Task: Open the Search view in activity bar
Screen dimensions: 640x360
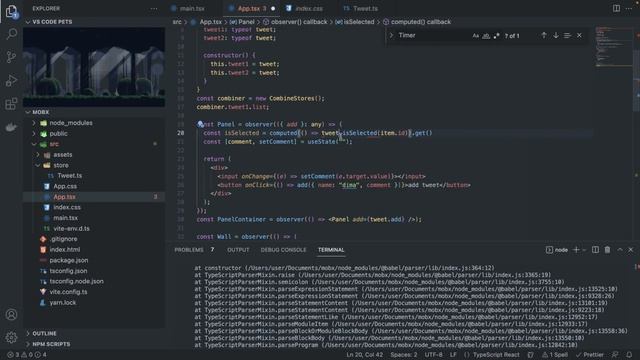Action: tap(11, 34)
